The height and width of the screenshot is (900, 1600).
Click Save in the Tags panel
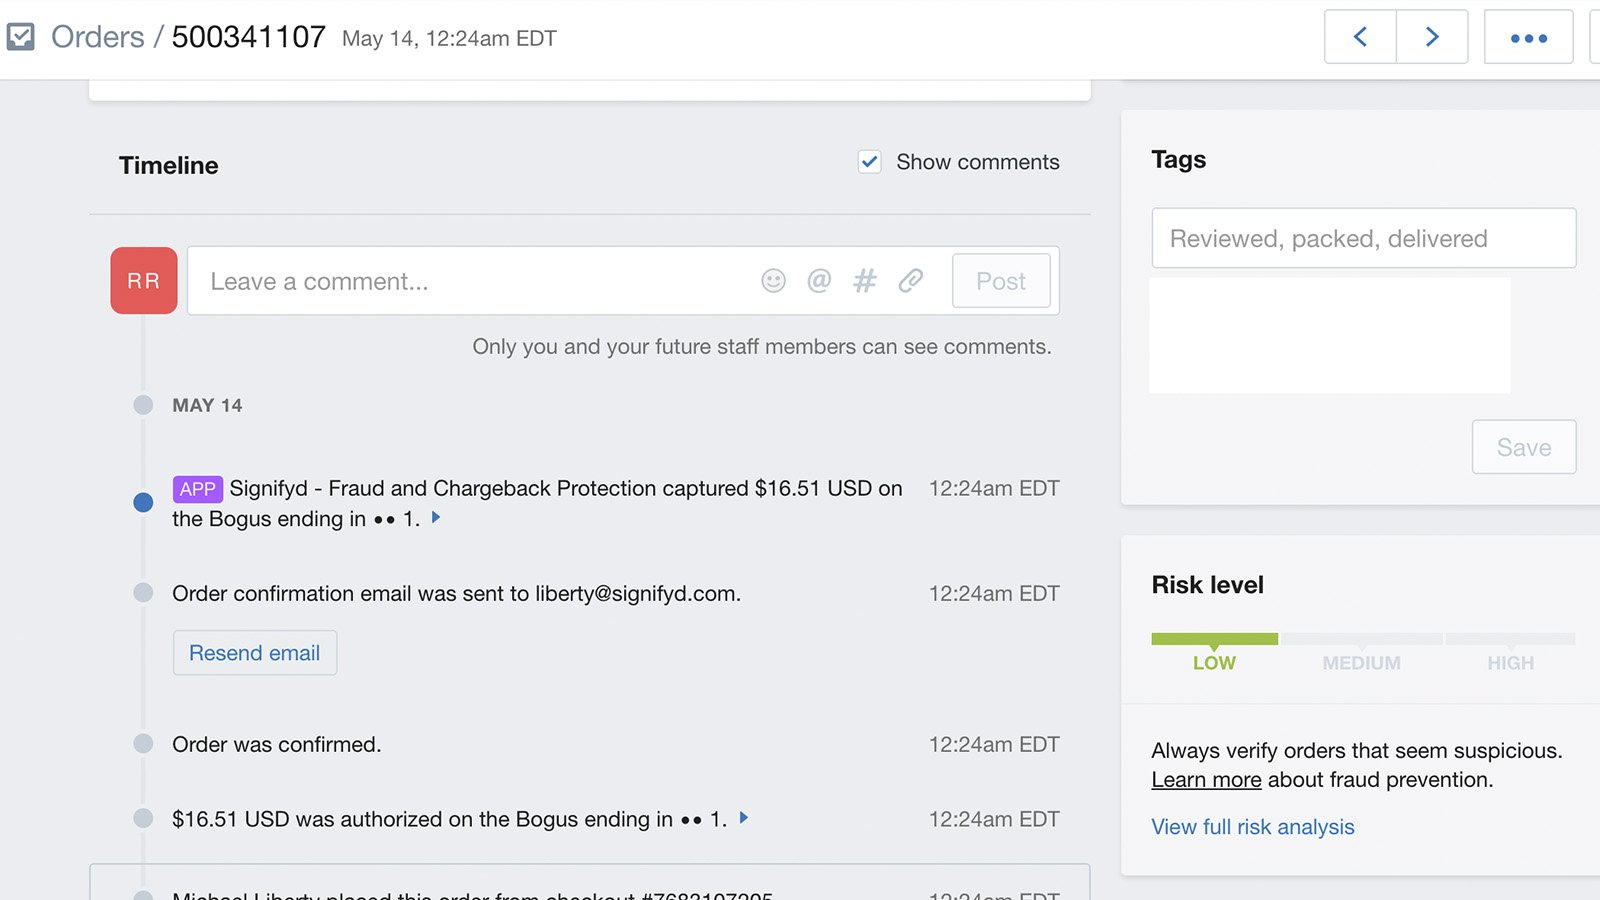[x=1523, y=447]
